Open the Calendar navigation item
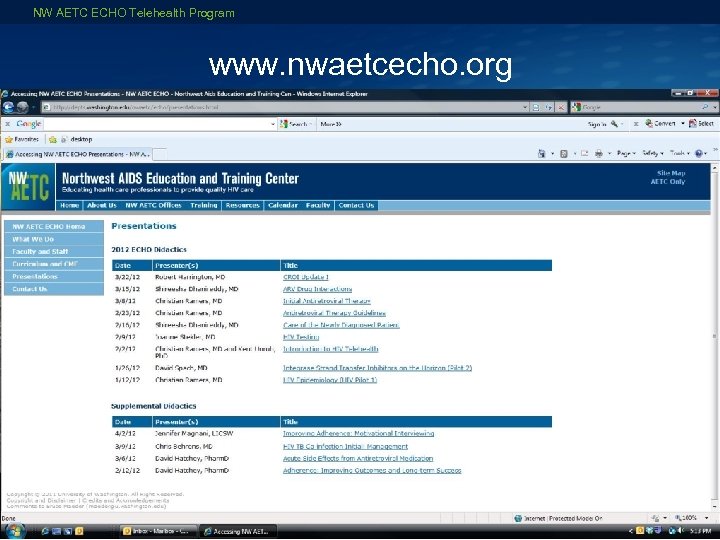The height and width of the screenshot is (540, 720). point(283,205)
